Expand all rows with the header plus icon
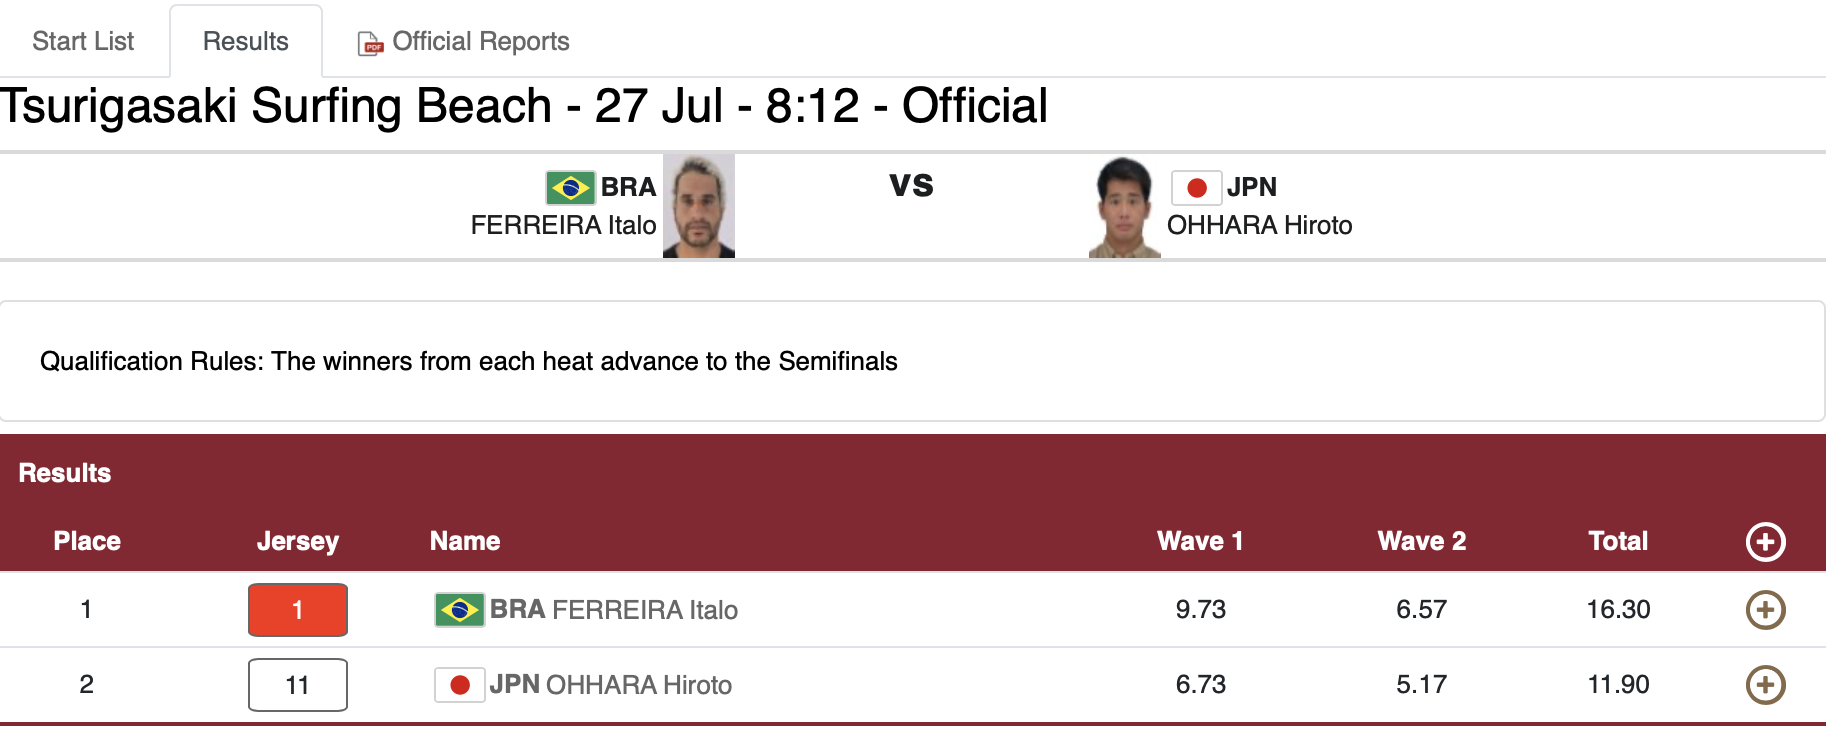The image size is (1830, 732). pyautogui.click(x=1765, y=542)
